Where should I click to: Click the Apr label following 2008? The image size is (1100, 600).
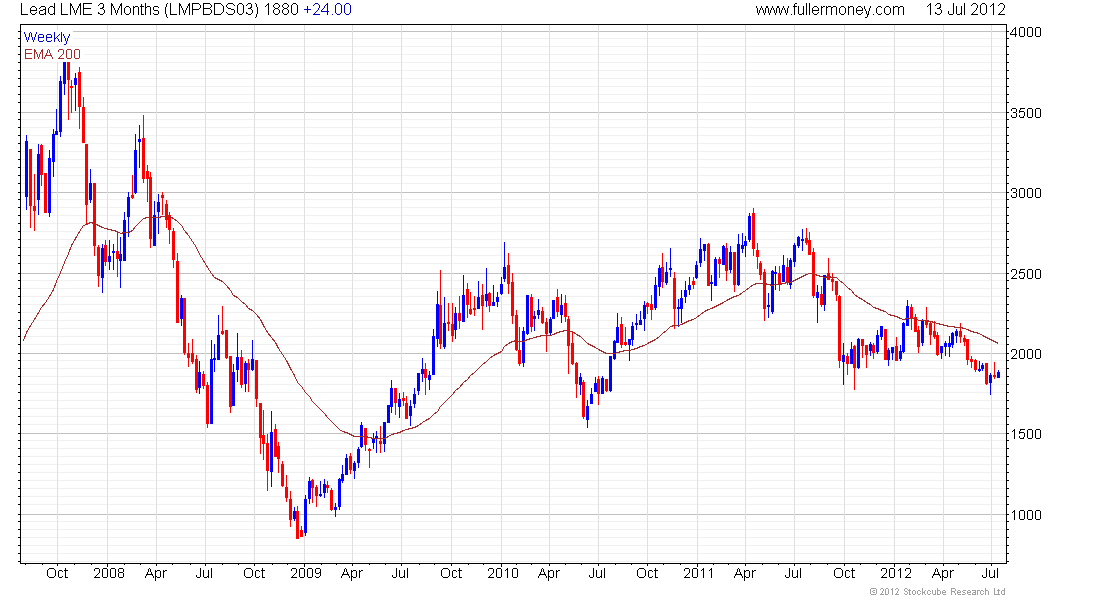(x=156, y=573)
